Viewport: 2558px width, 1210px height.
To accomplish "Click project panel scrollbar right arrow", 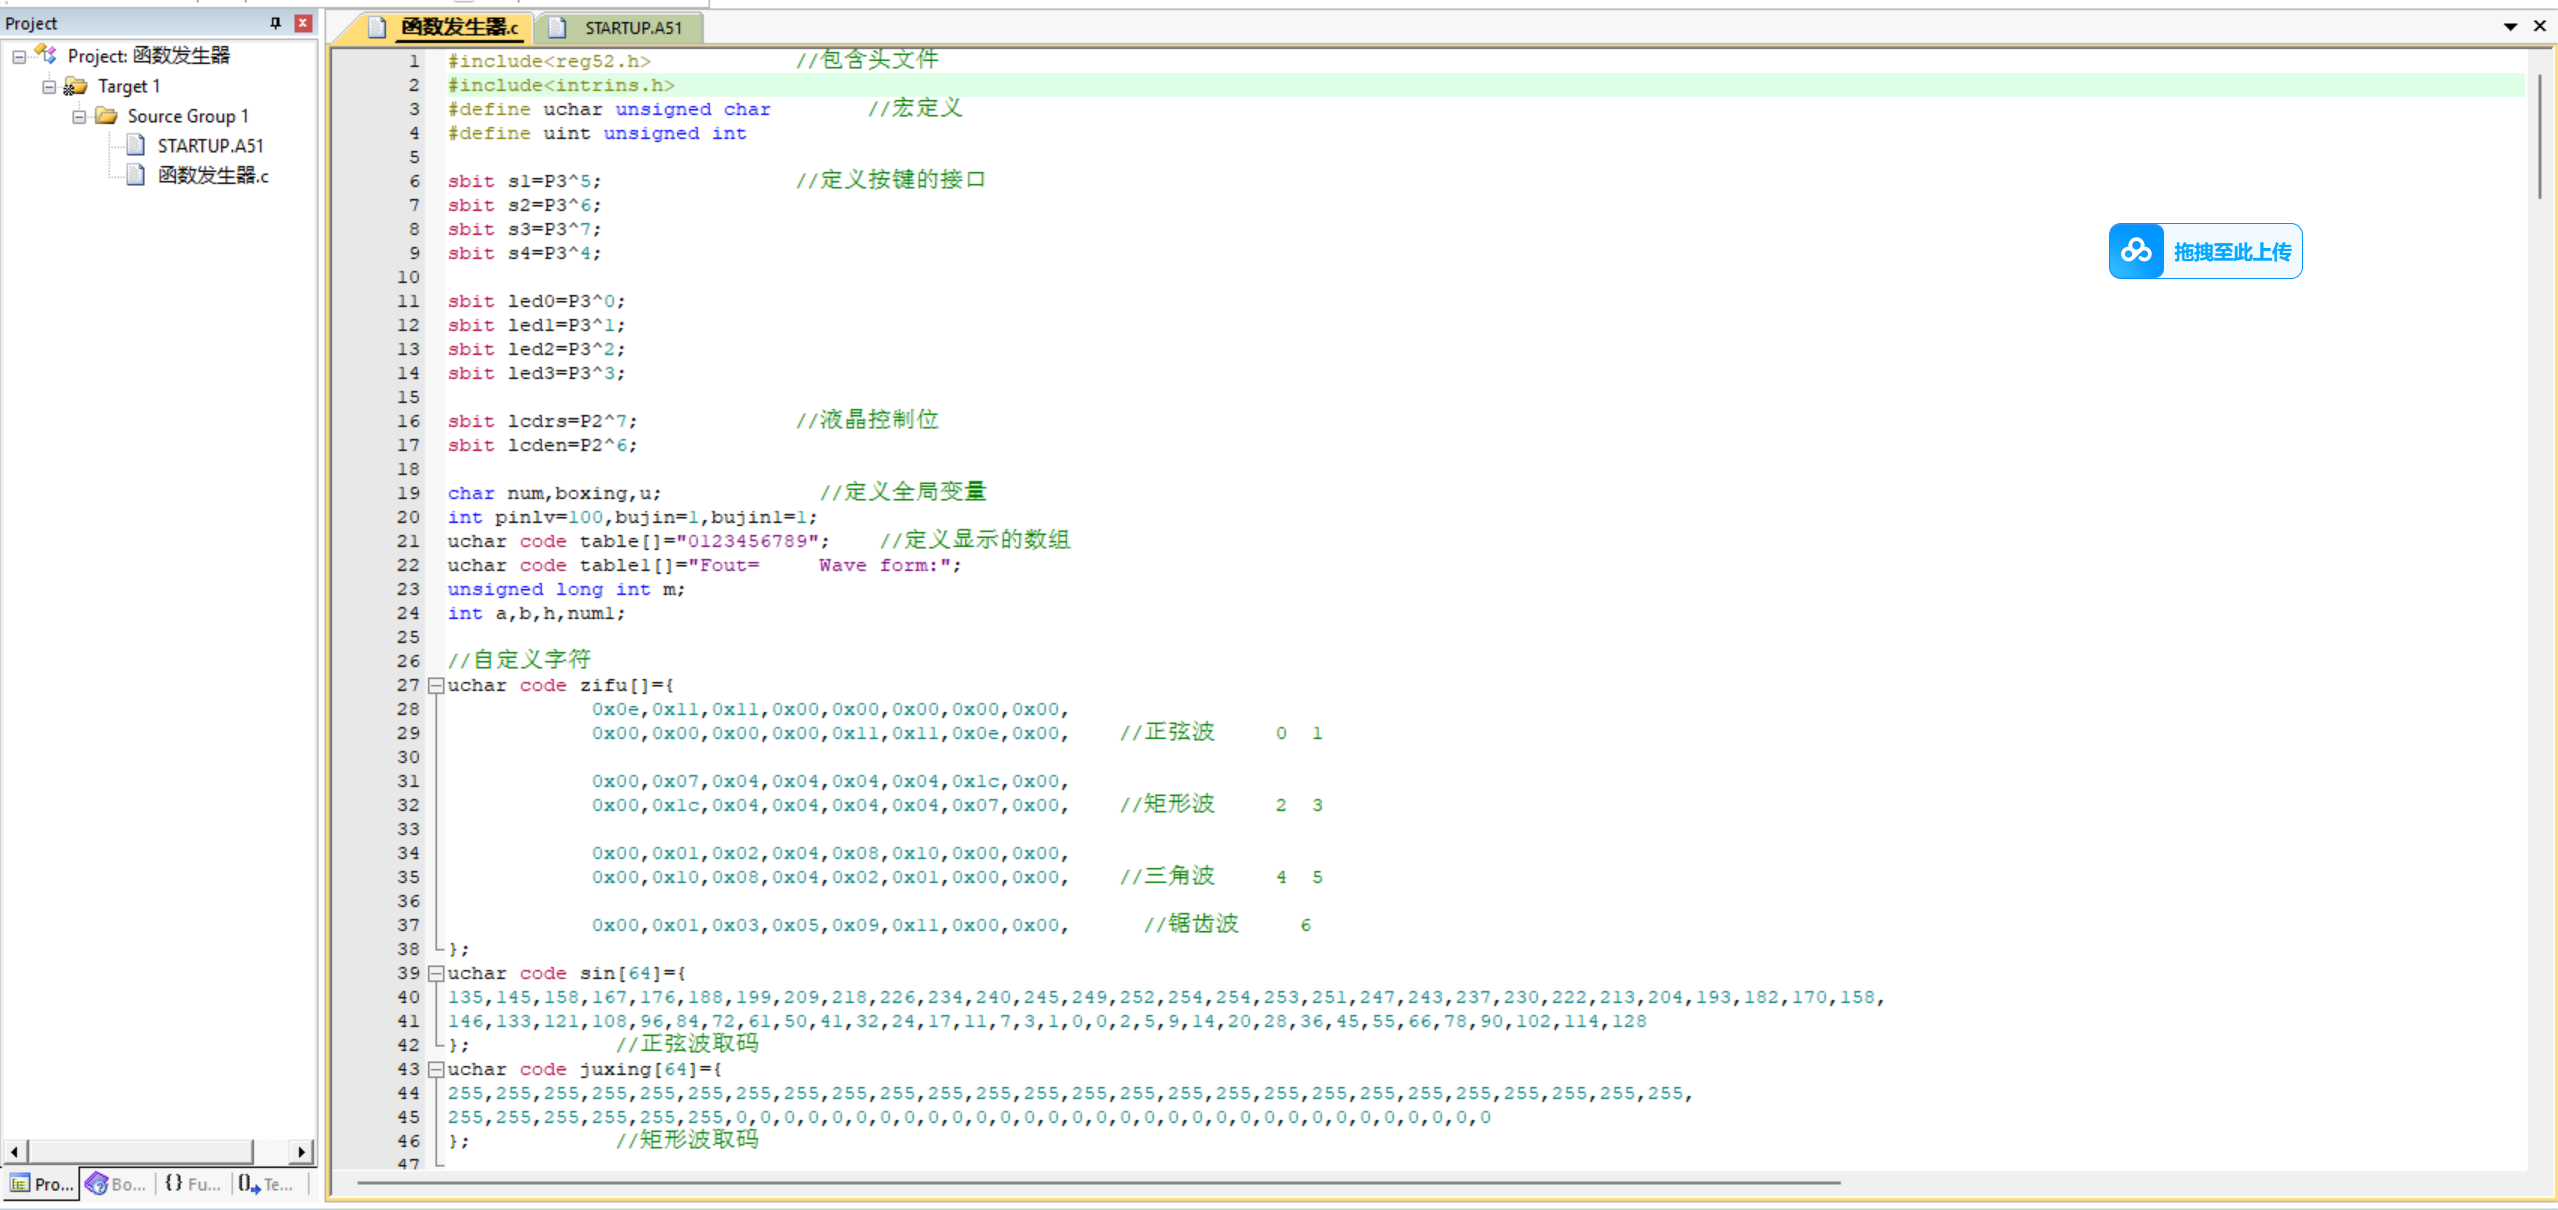I will click(x=302, y=1152).
